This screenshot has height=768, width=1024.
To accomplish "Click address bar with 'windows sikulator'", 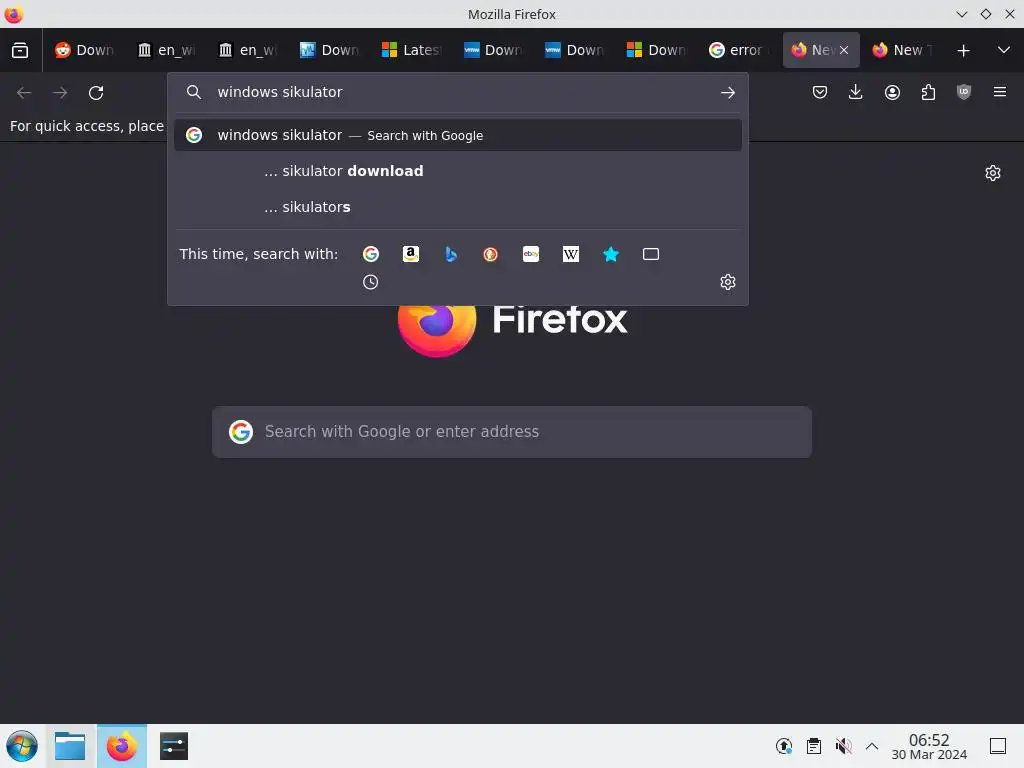I will (x=457, y=93).
